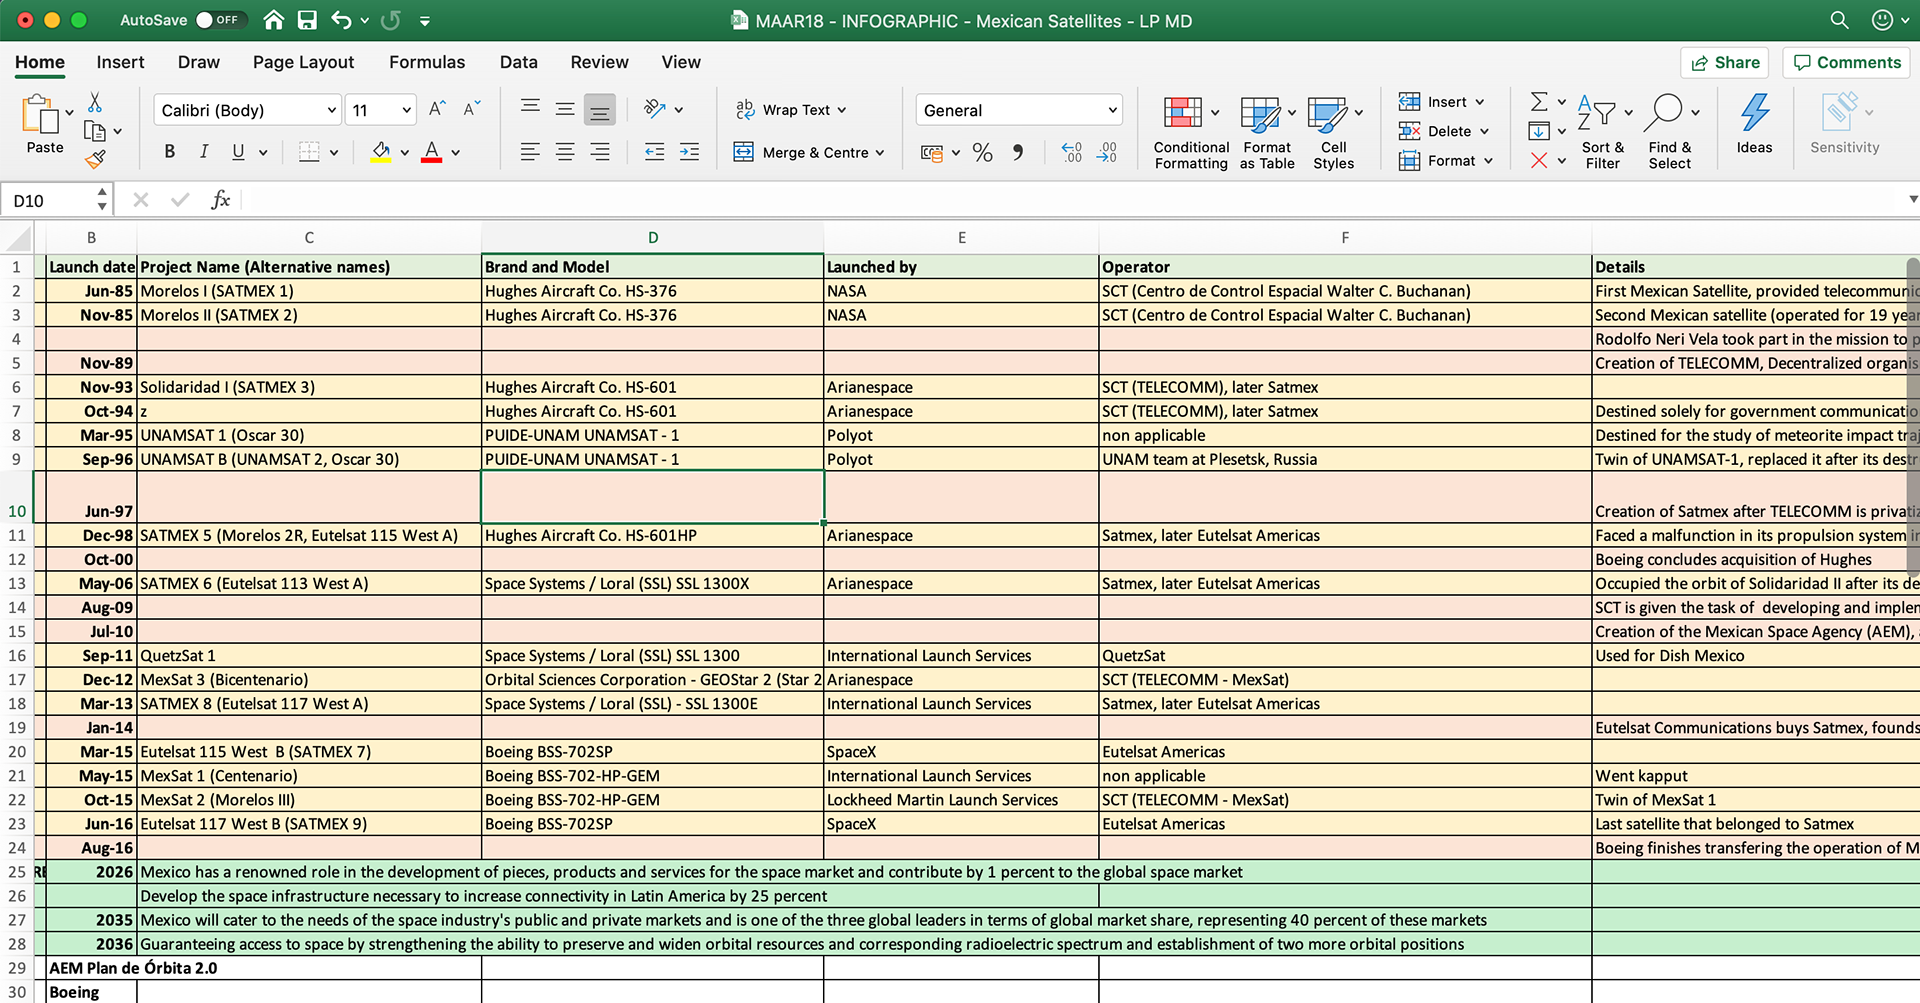Click the Save disk icon
Image resolution: width=1920 pixels, height=1003 pixels.
tap(307, 20)
